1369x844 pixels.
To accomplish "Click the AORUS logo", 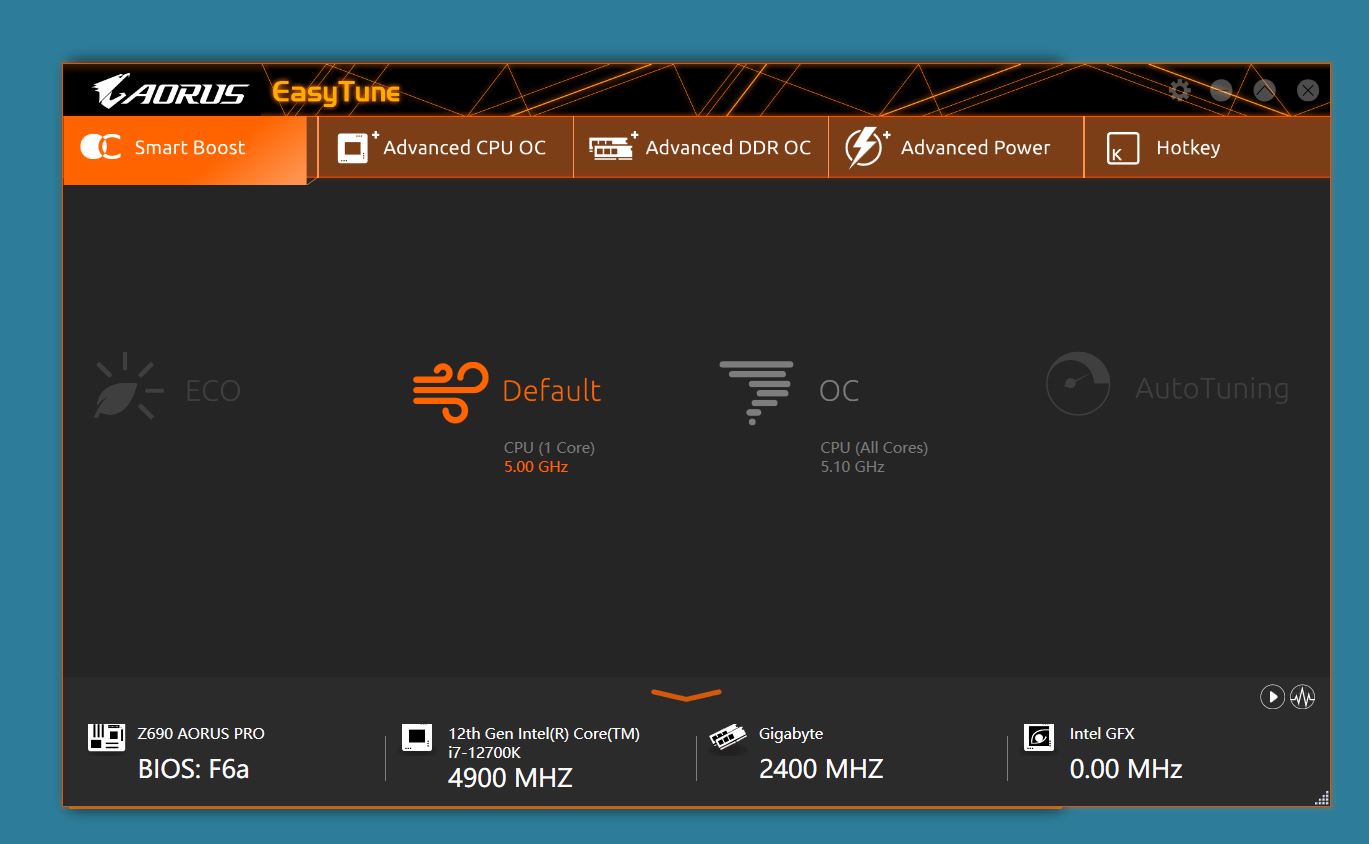I will (171, 91).
